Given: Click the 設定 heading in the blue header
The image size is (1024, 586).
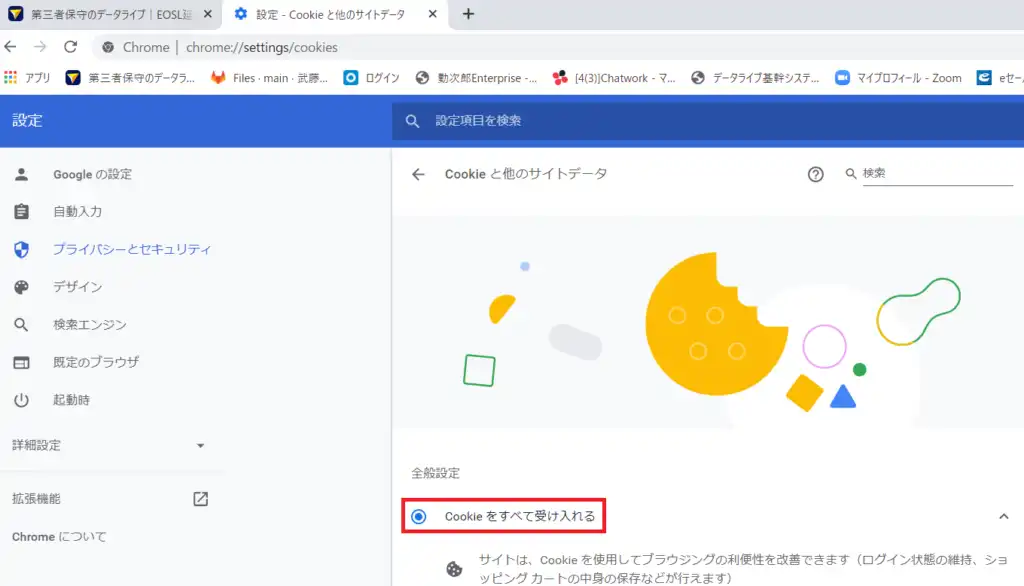Looking at the screenshot, I should [x=27, y=121].
